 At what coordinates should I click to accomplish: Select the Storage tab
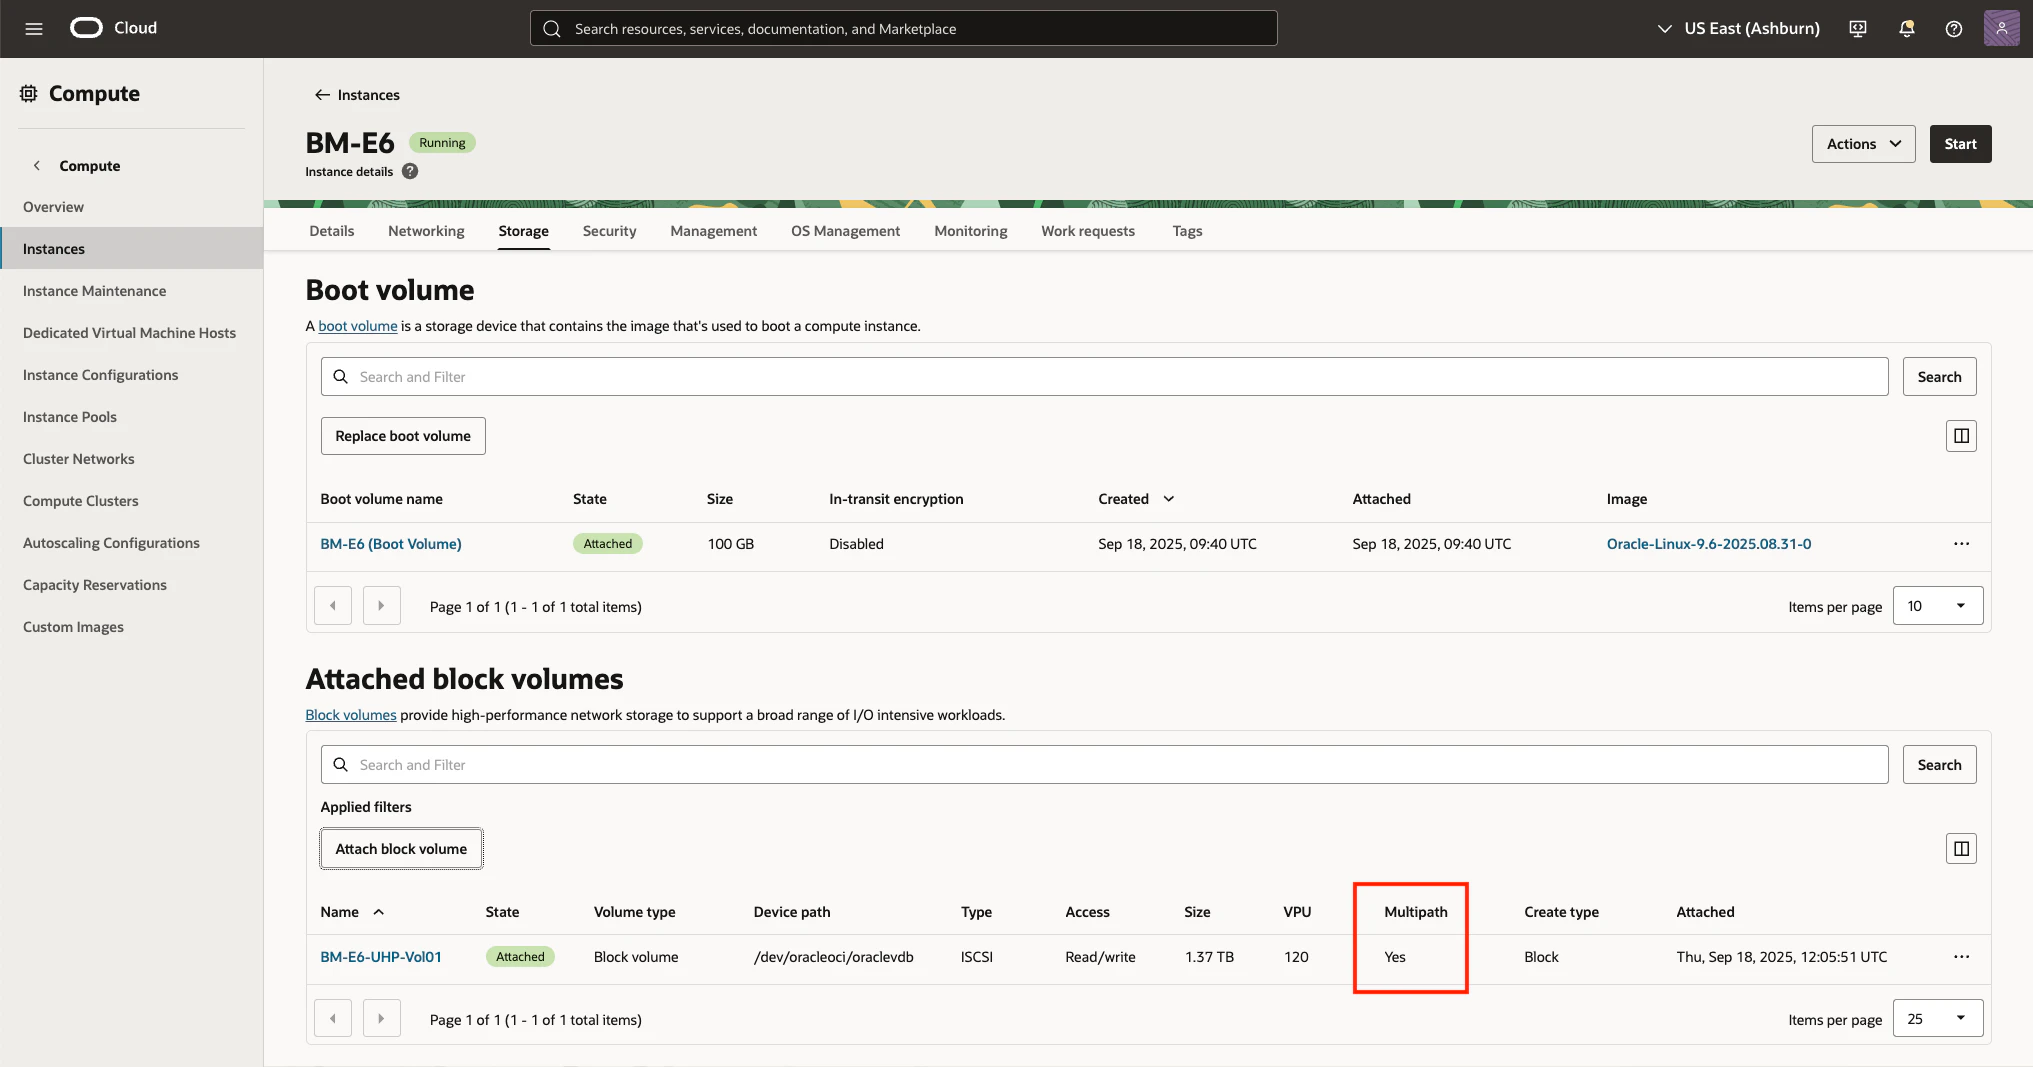(x=524, y=231)
